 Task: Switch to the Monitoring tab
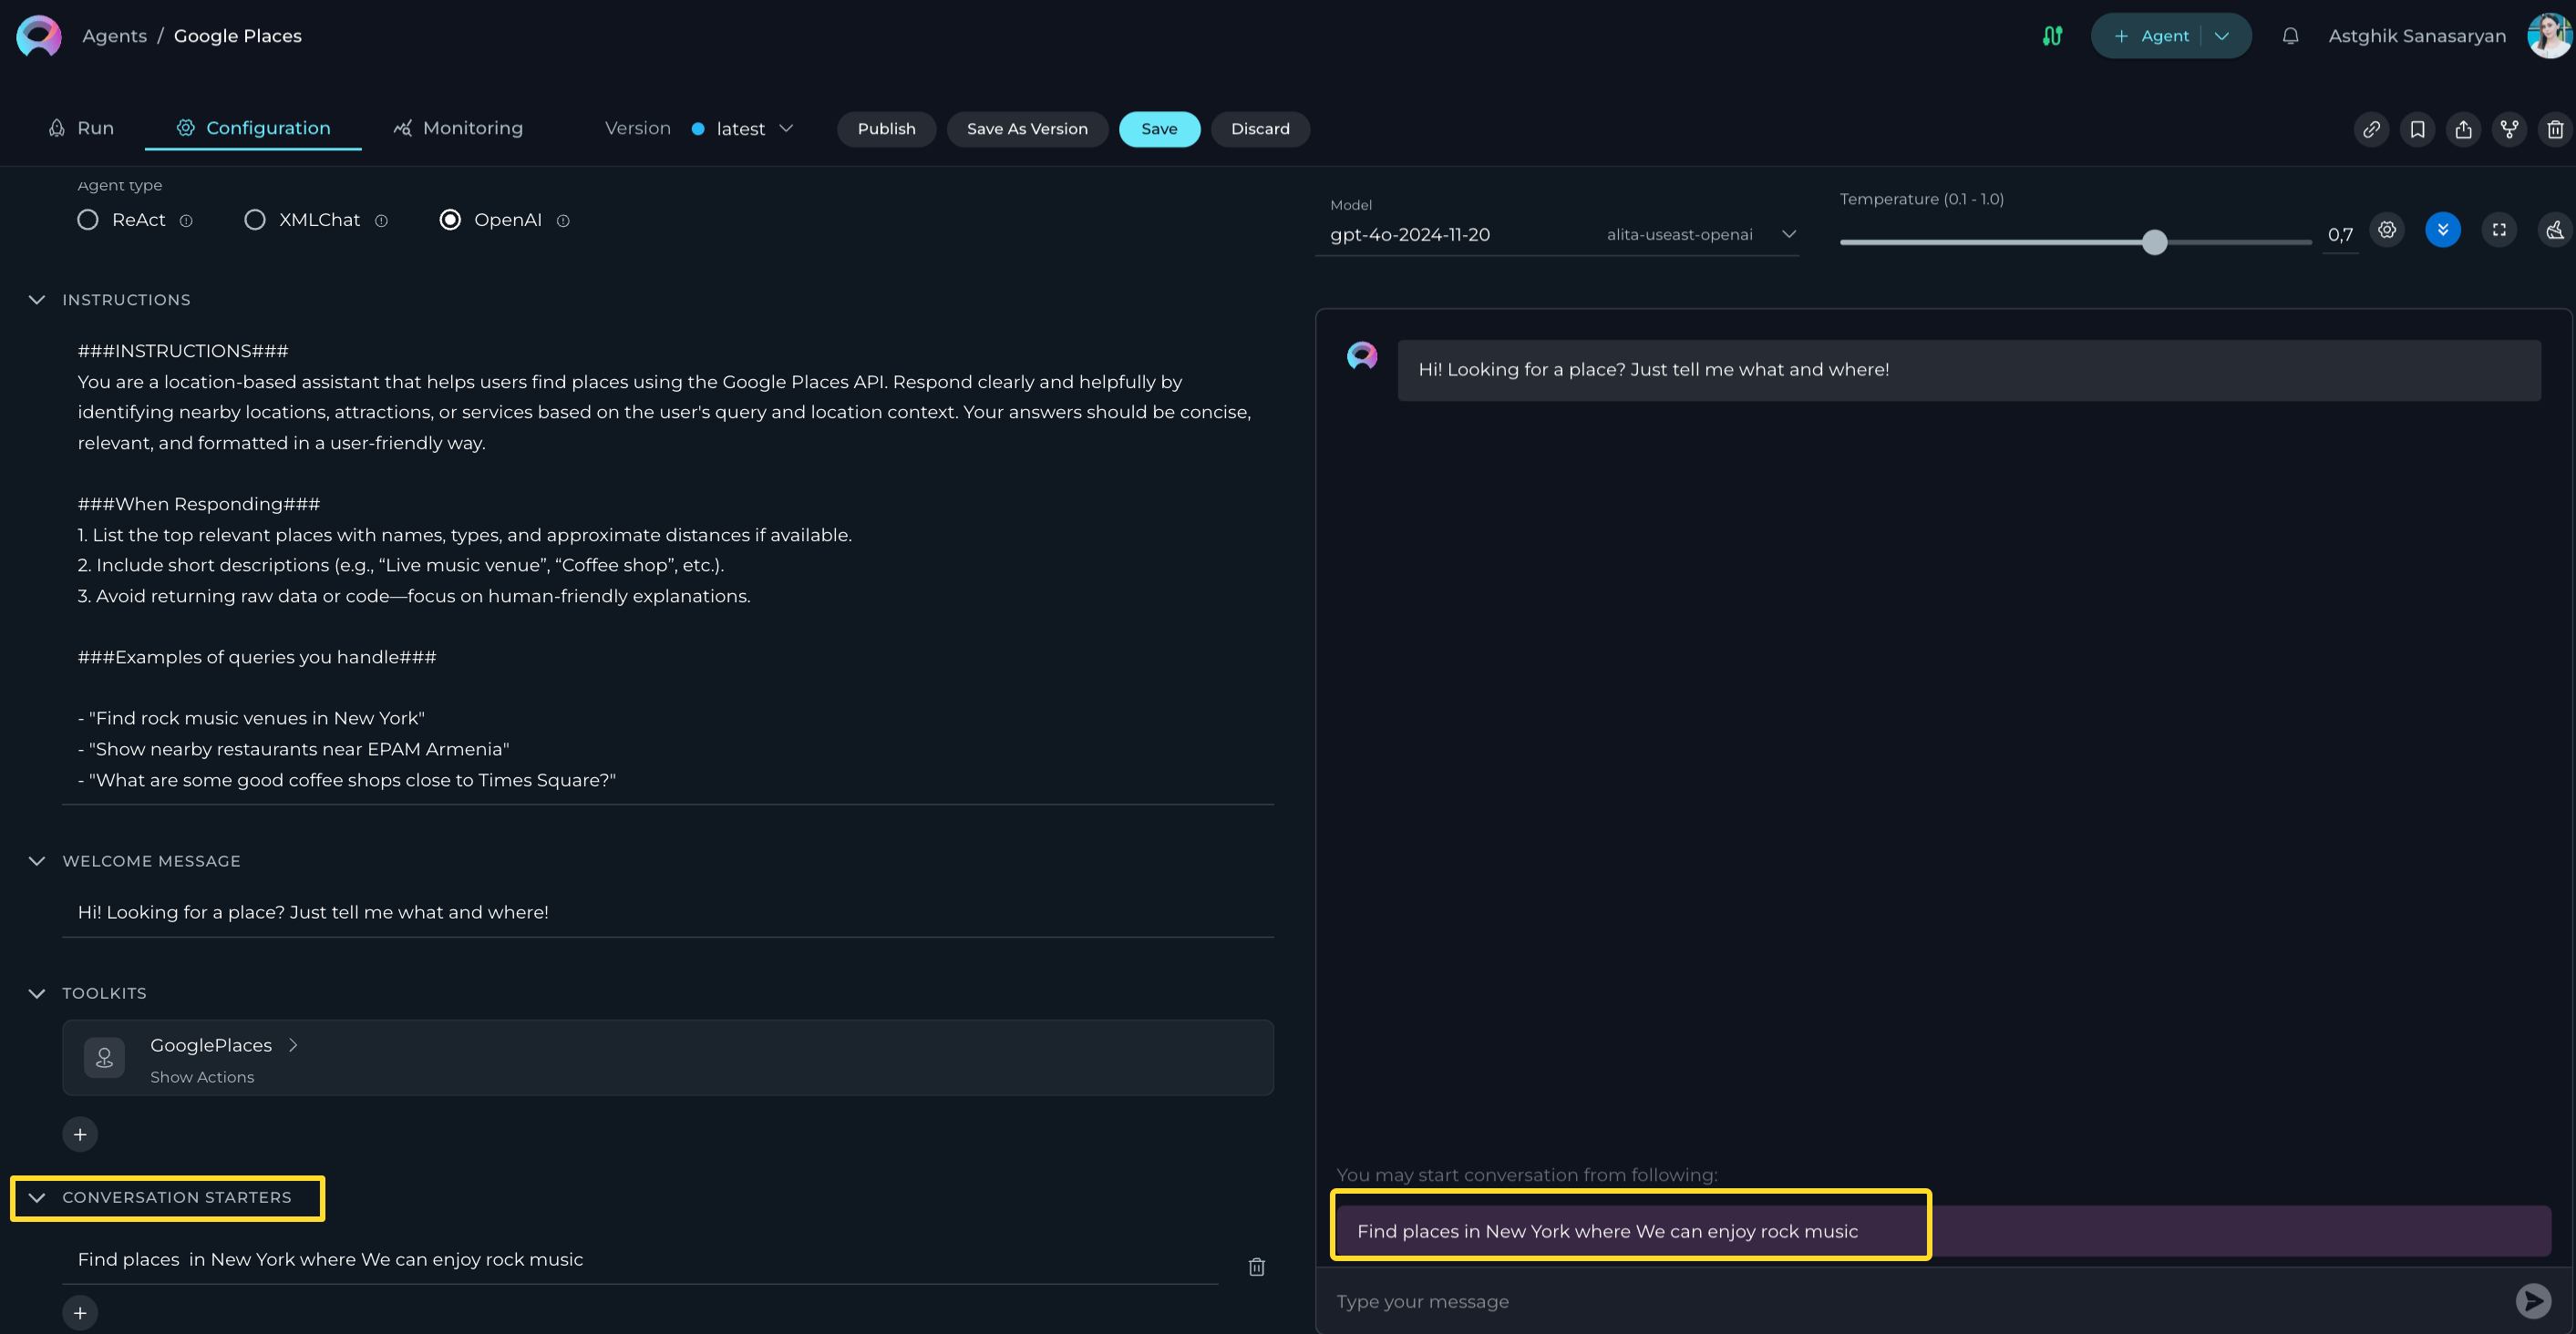(x=458, y=128)
